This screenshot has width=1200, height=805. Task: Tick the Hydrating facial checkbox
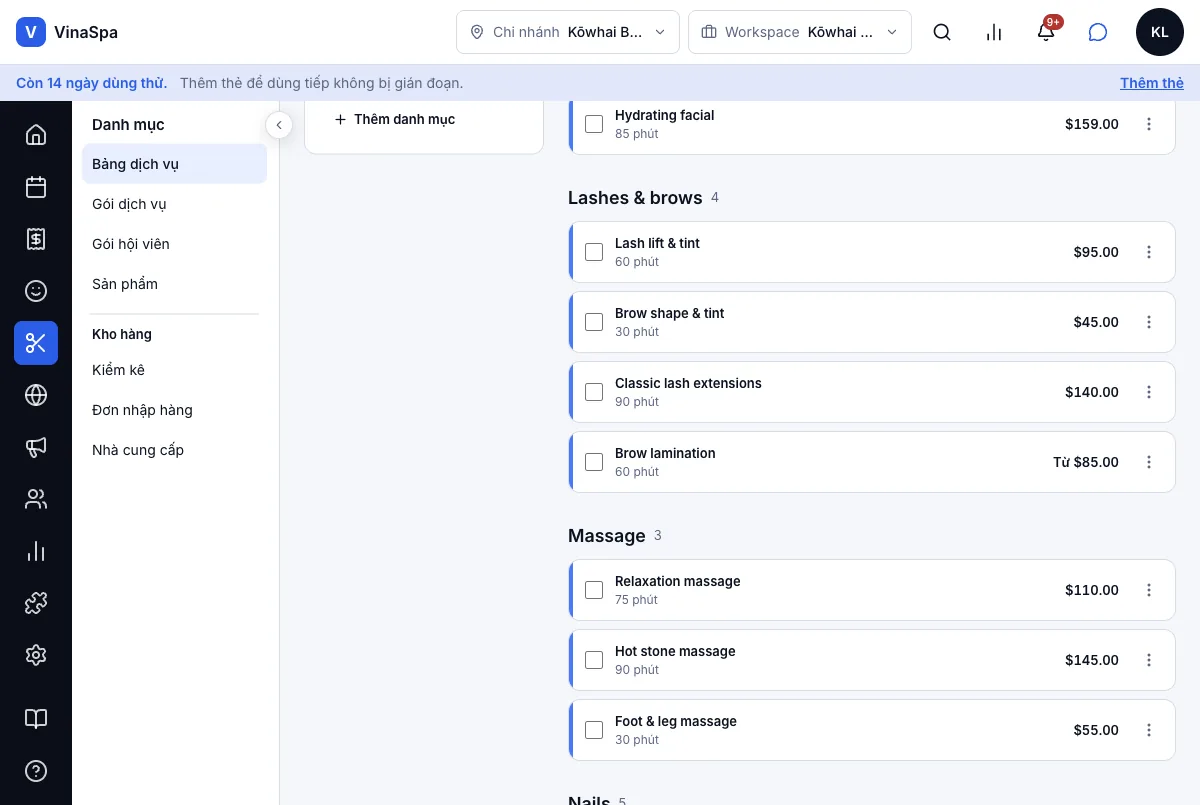[594, 124]
